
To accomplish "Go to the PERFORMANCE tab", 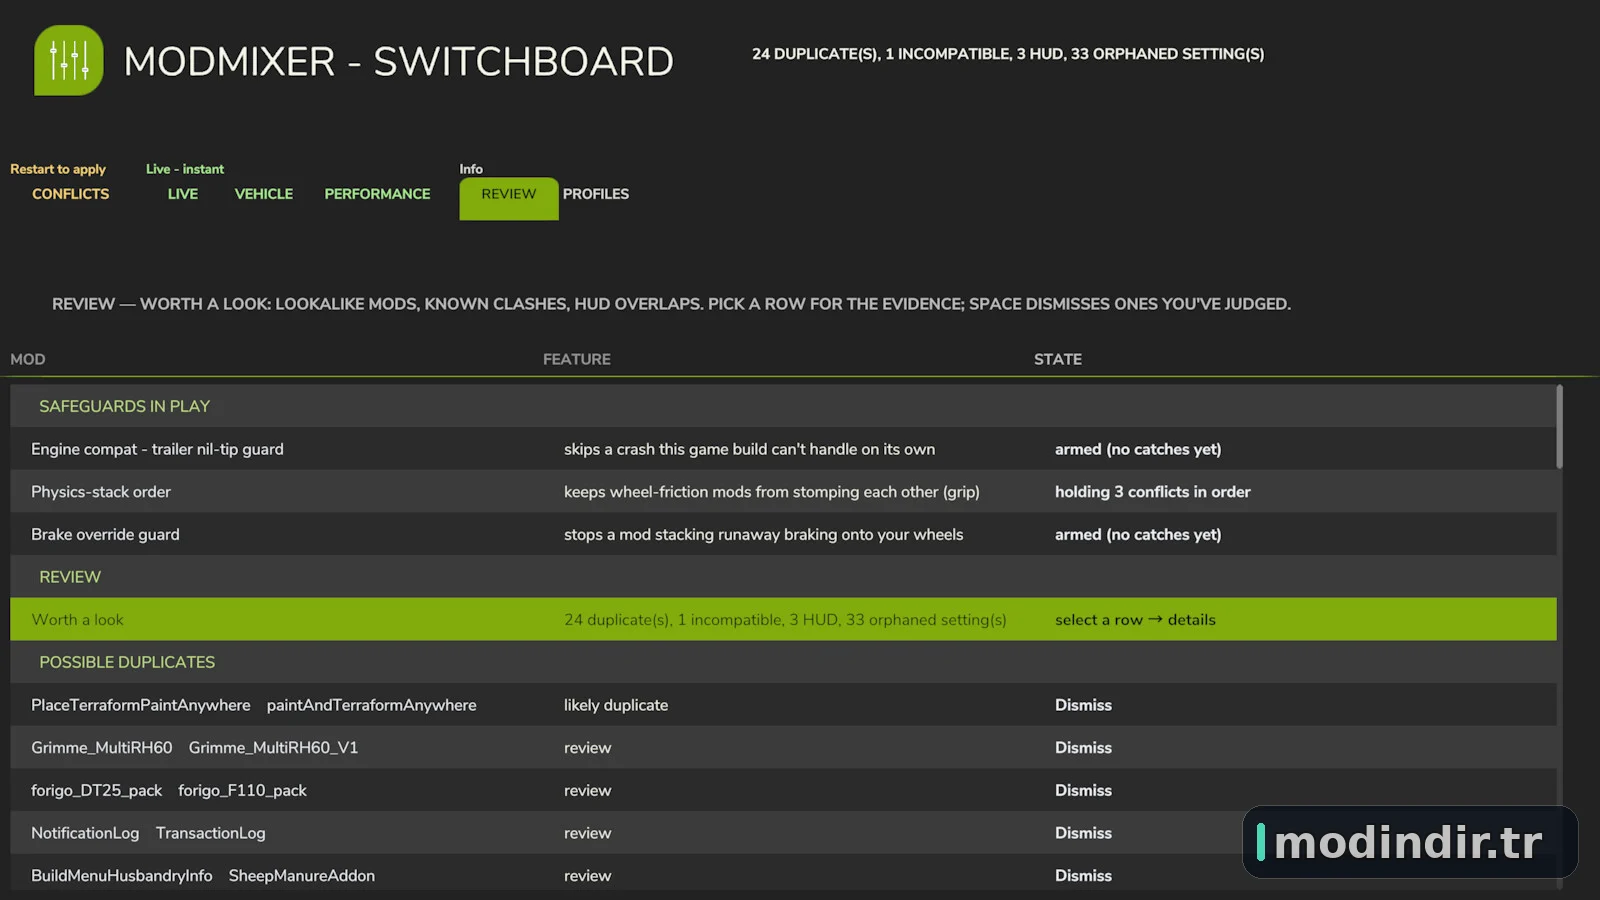I will click(377, 194).
